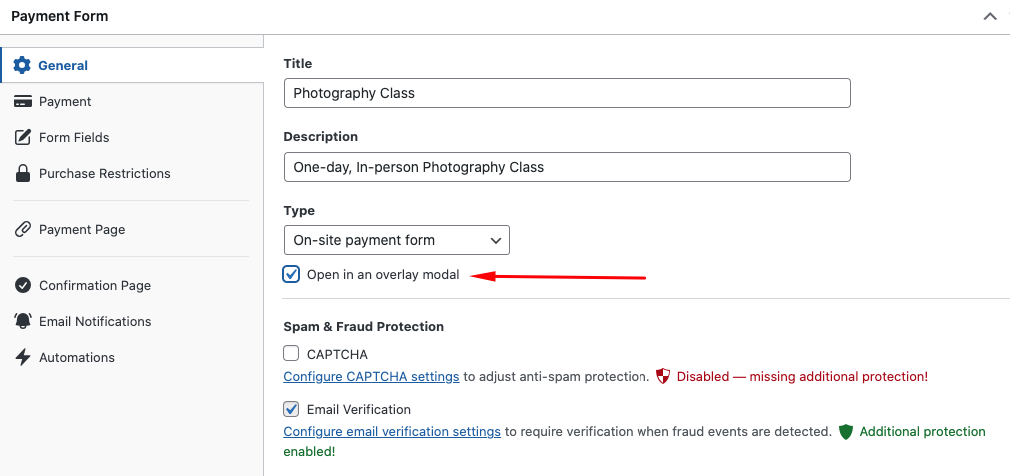Click the Email Notifications bell icon
This screenshot has height=476, width=1010.
pyautogui.click(x=22, y=321)
